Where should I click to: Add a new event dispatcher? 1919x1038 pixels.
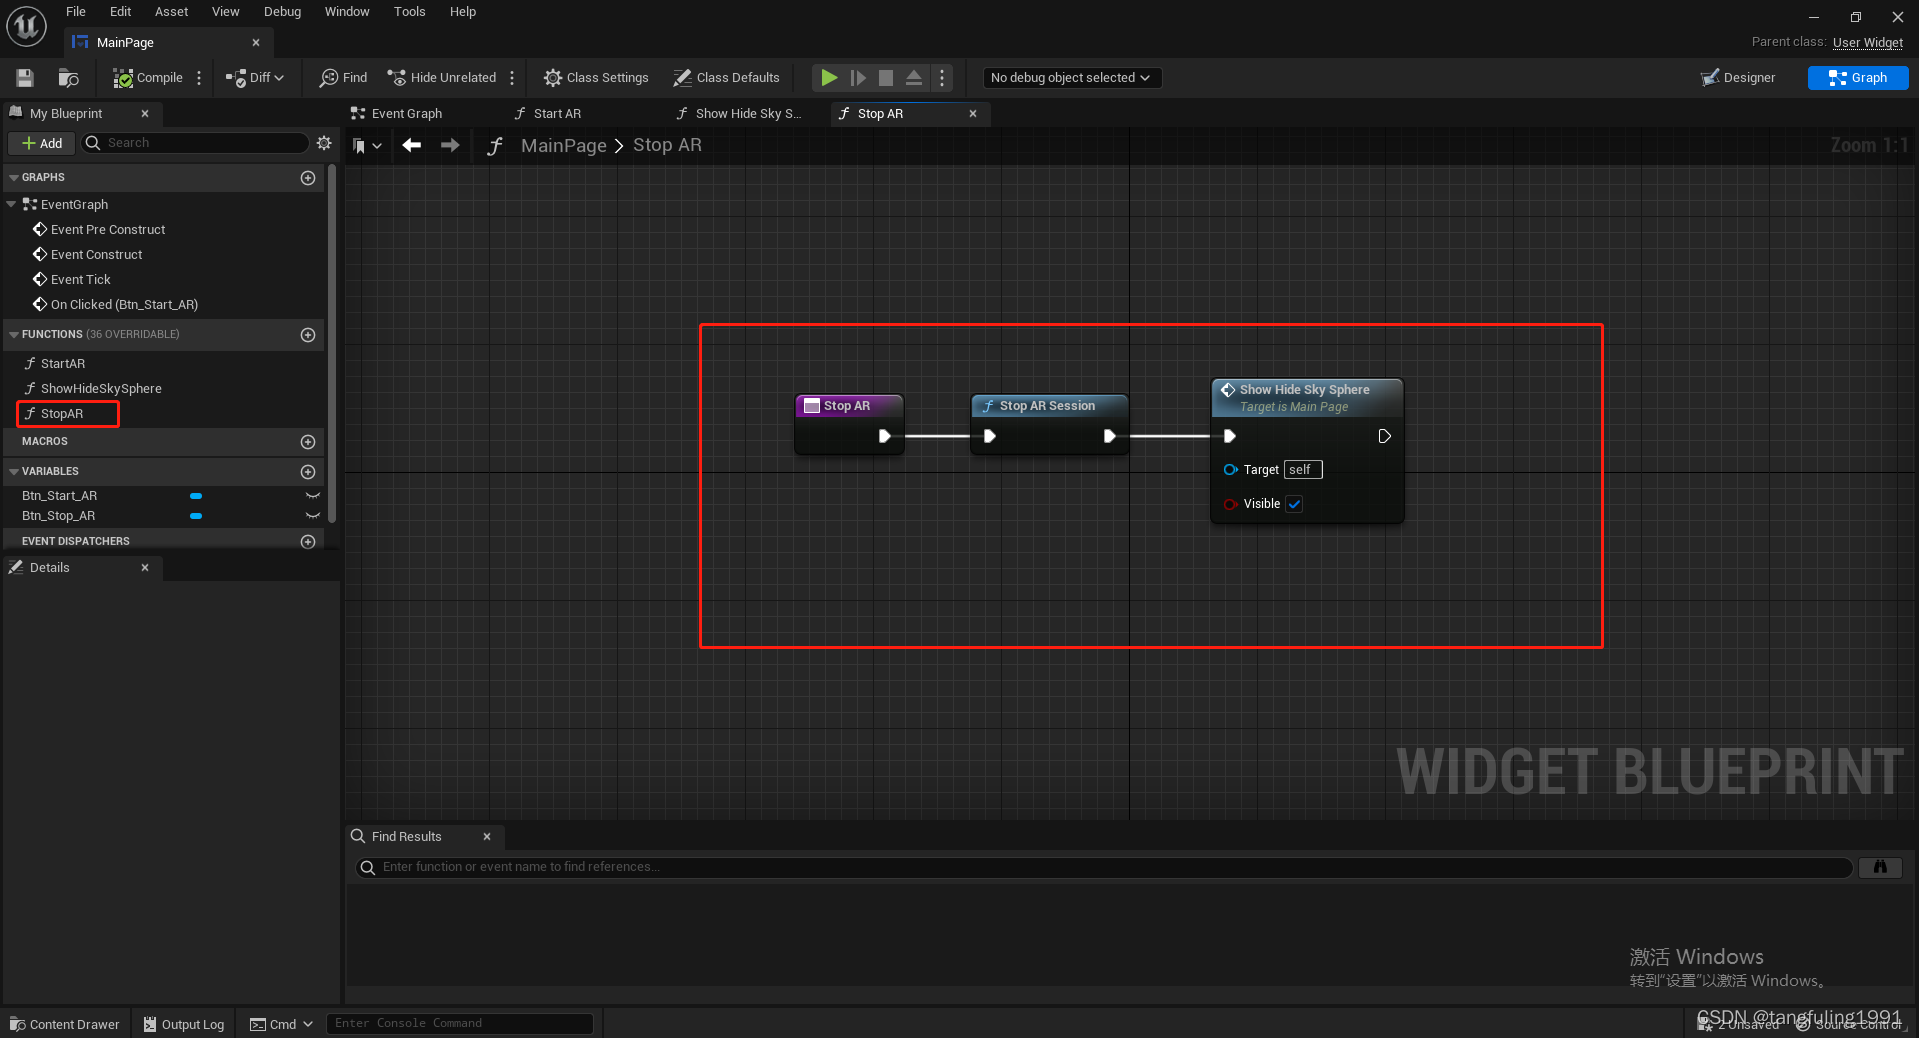[308, 542]
